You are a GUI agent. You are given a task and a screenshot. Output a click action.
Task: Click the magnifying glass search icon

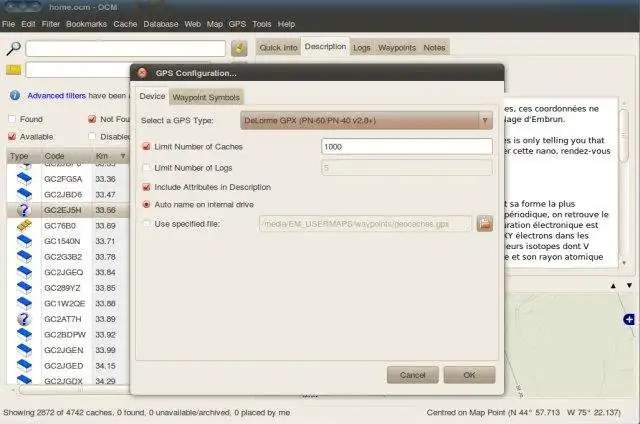click(13, 48)
